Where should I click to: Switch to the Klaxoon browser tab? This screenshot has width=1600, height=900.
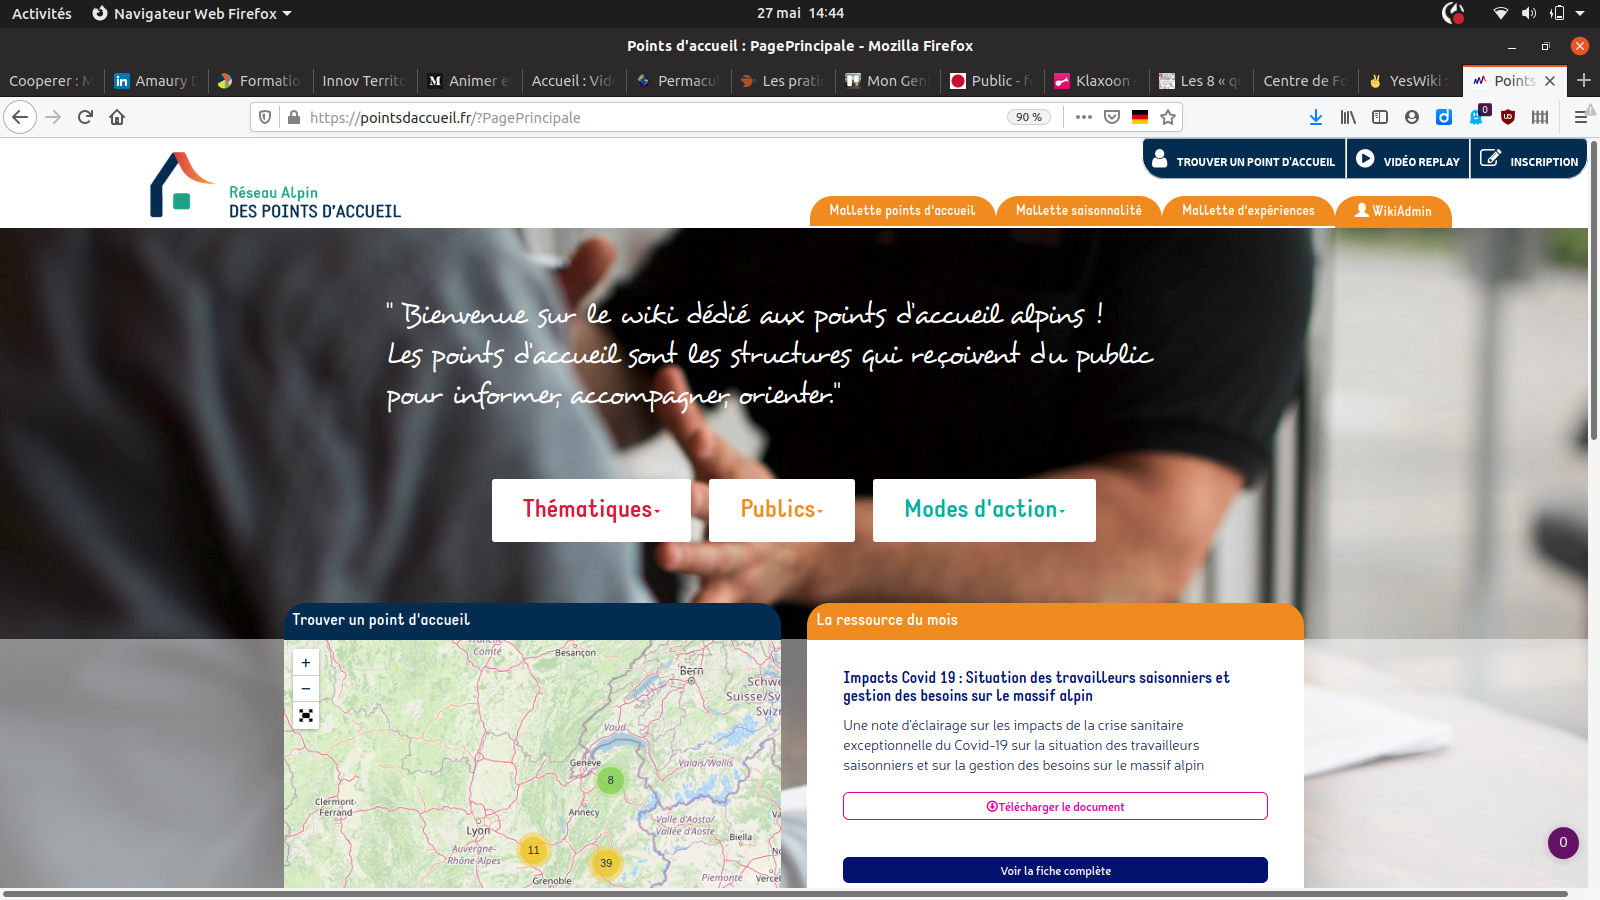(x=1097, y=81)
